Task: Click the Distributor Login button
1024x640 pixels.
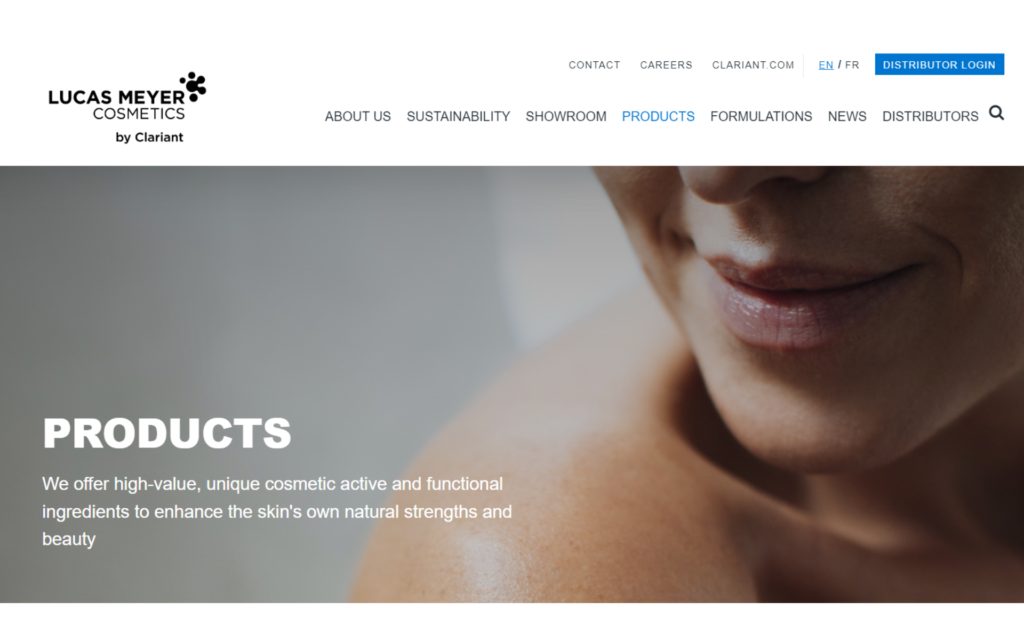Action: click(939, 65)
